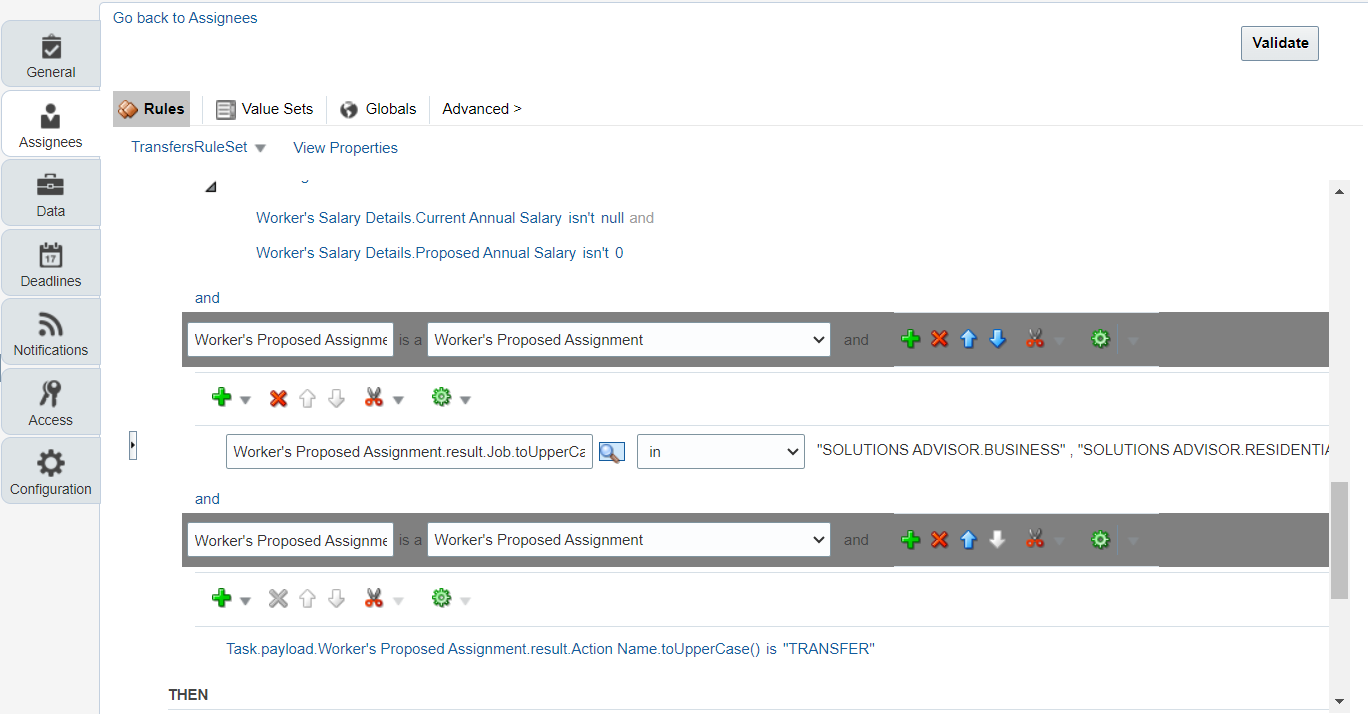Open the View Properties link
Image resolution: width=1368 pixels, height=714 pixels.
point(345,148)
